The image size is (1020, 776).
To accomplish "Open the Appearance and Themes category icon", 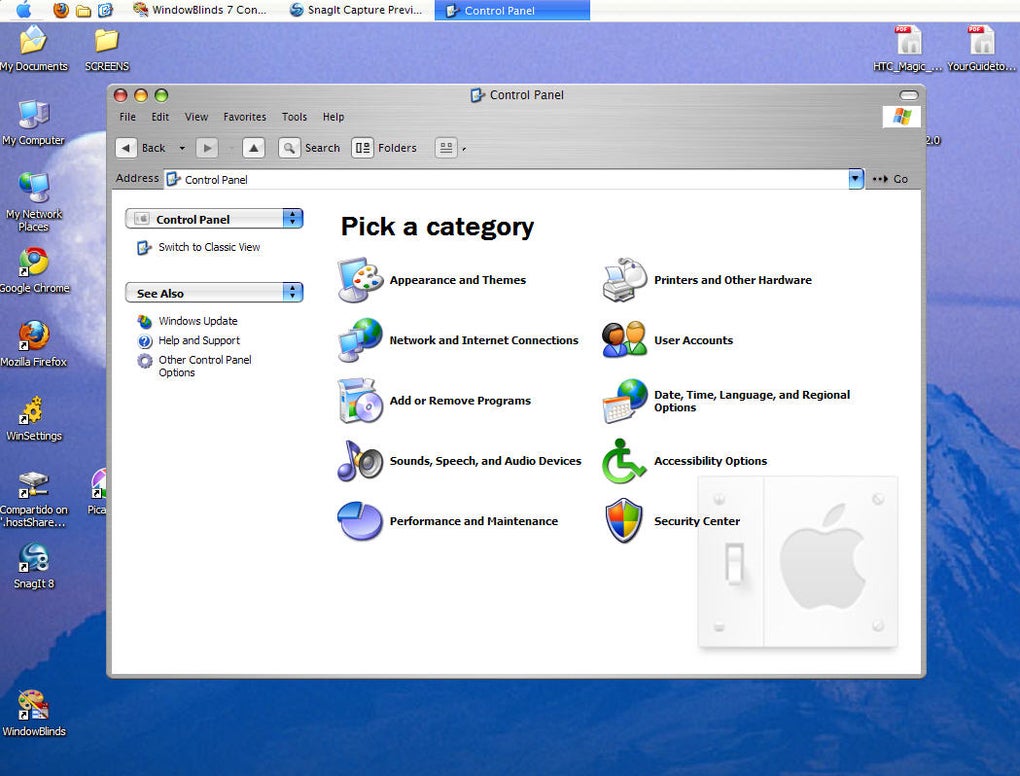I will click(x=360, y=280).
